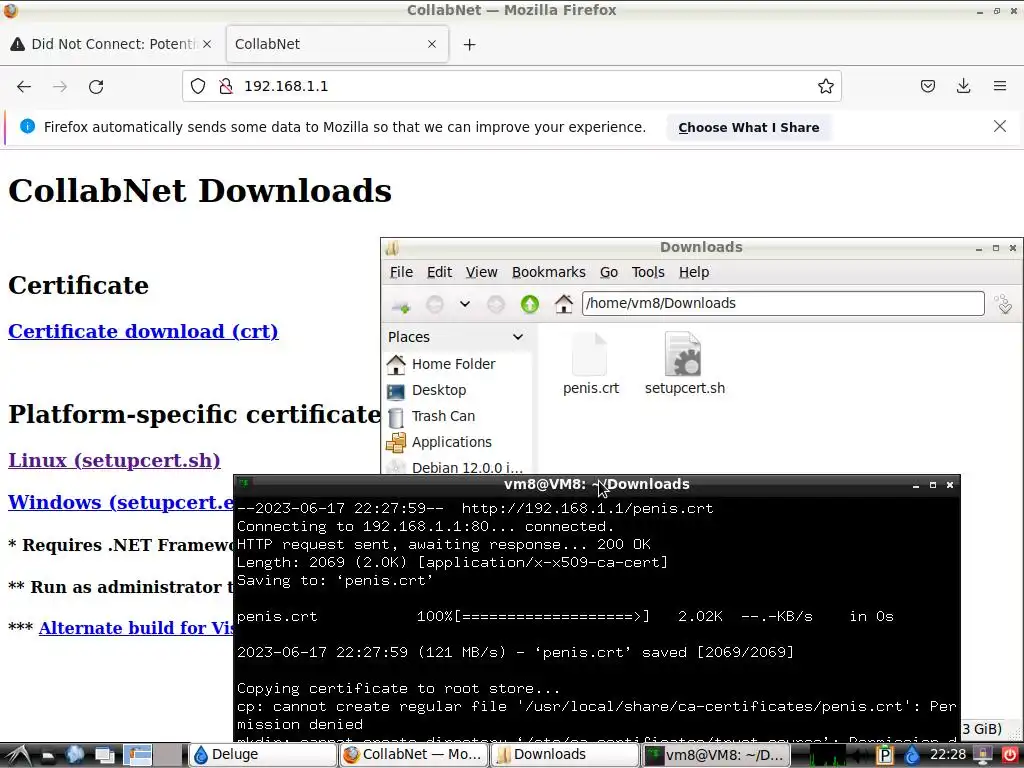Open the Save to Pocket icon

(x=927, y=86)
